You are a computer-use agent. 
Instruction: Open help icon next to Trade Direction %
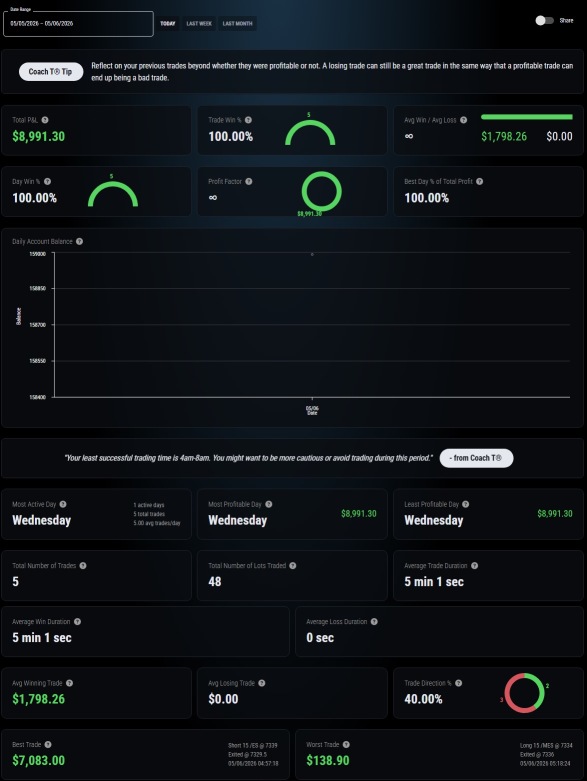459,683
